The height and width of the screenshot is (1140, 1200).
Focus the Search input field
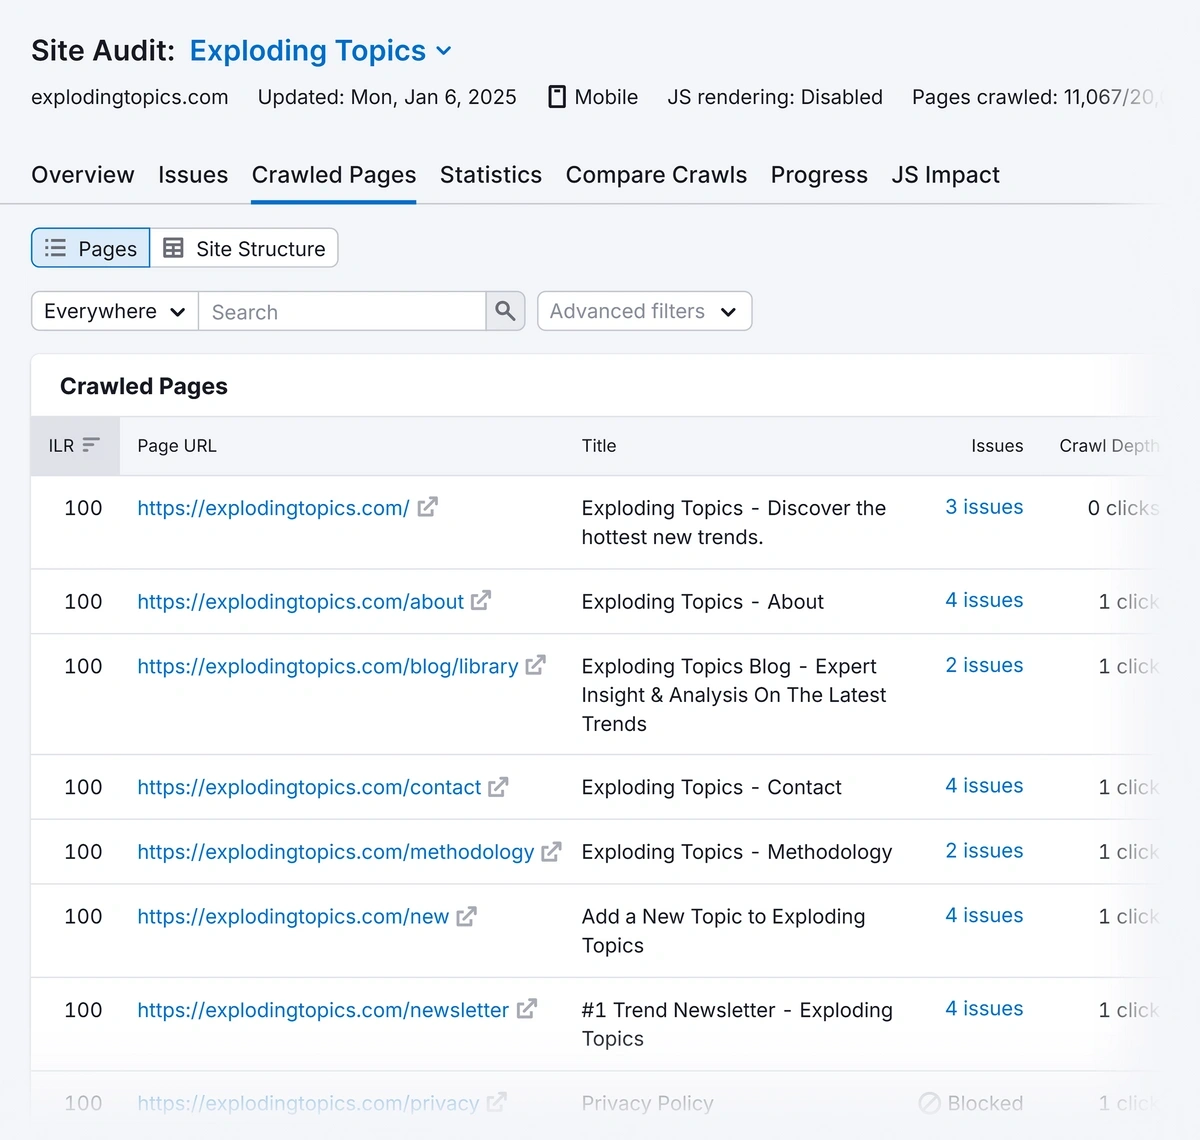(342, 311)
